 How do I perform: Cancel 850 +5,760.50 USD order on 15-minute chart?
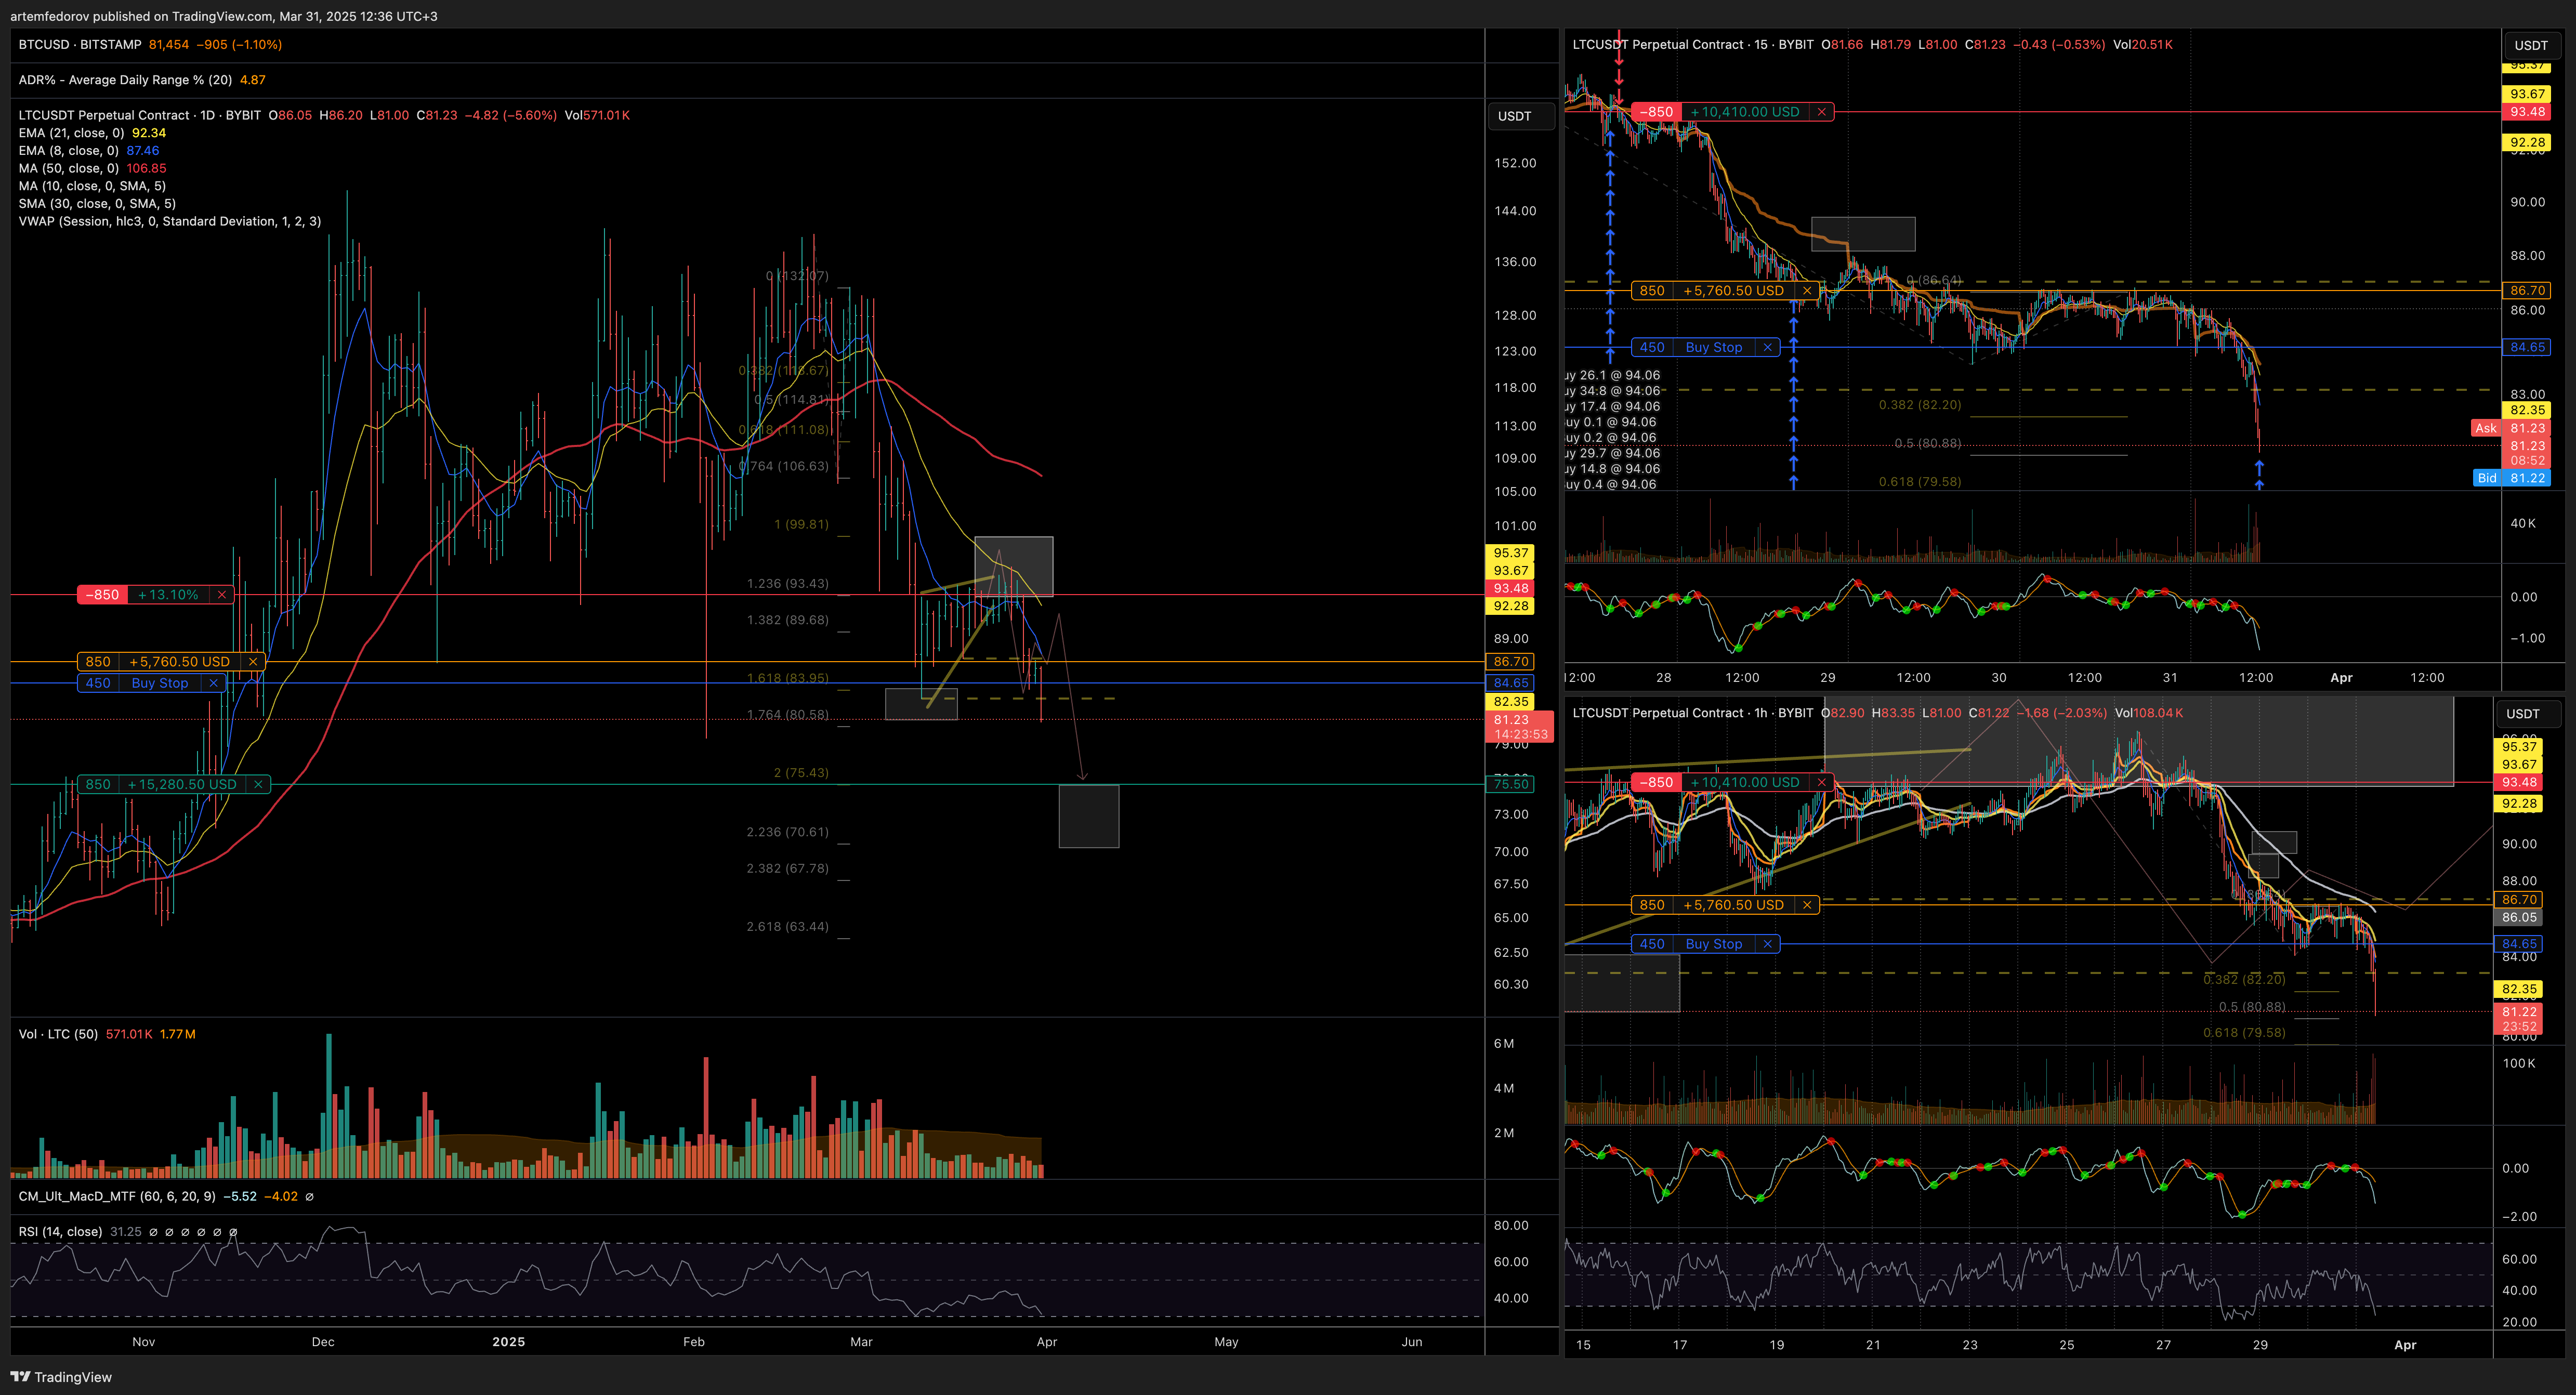tap(1807, 291)
